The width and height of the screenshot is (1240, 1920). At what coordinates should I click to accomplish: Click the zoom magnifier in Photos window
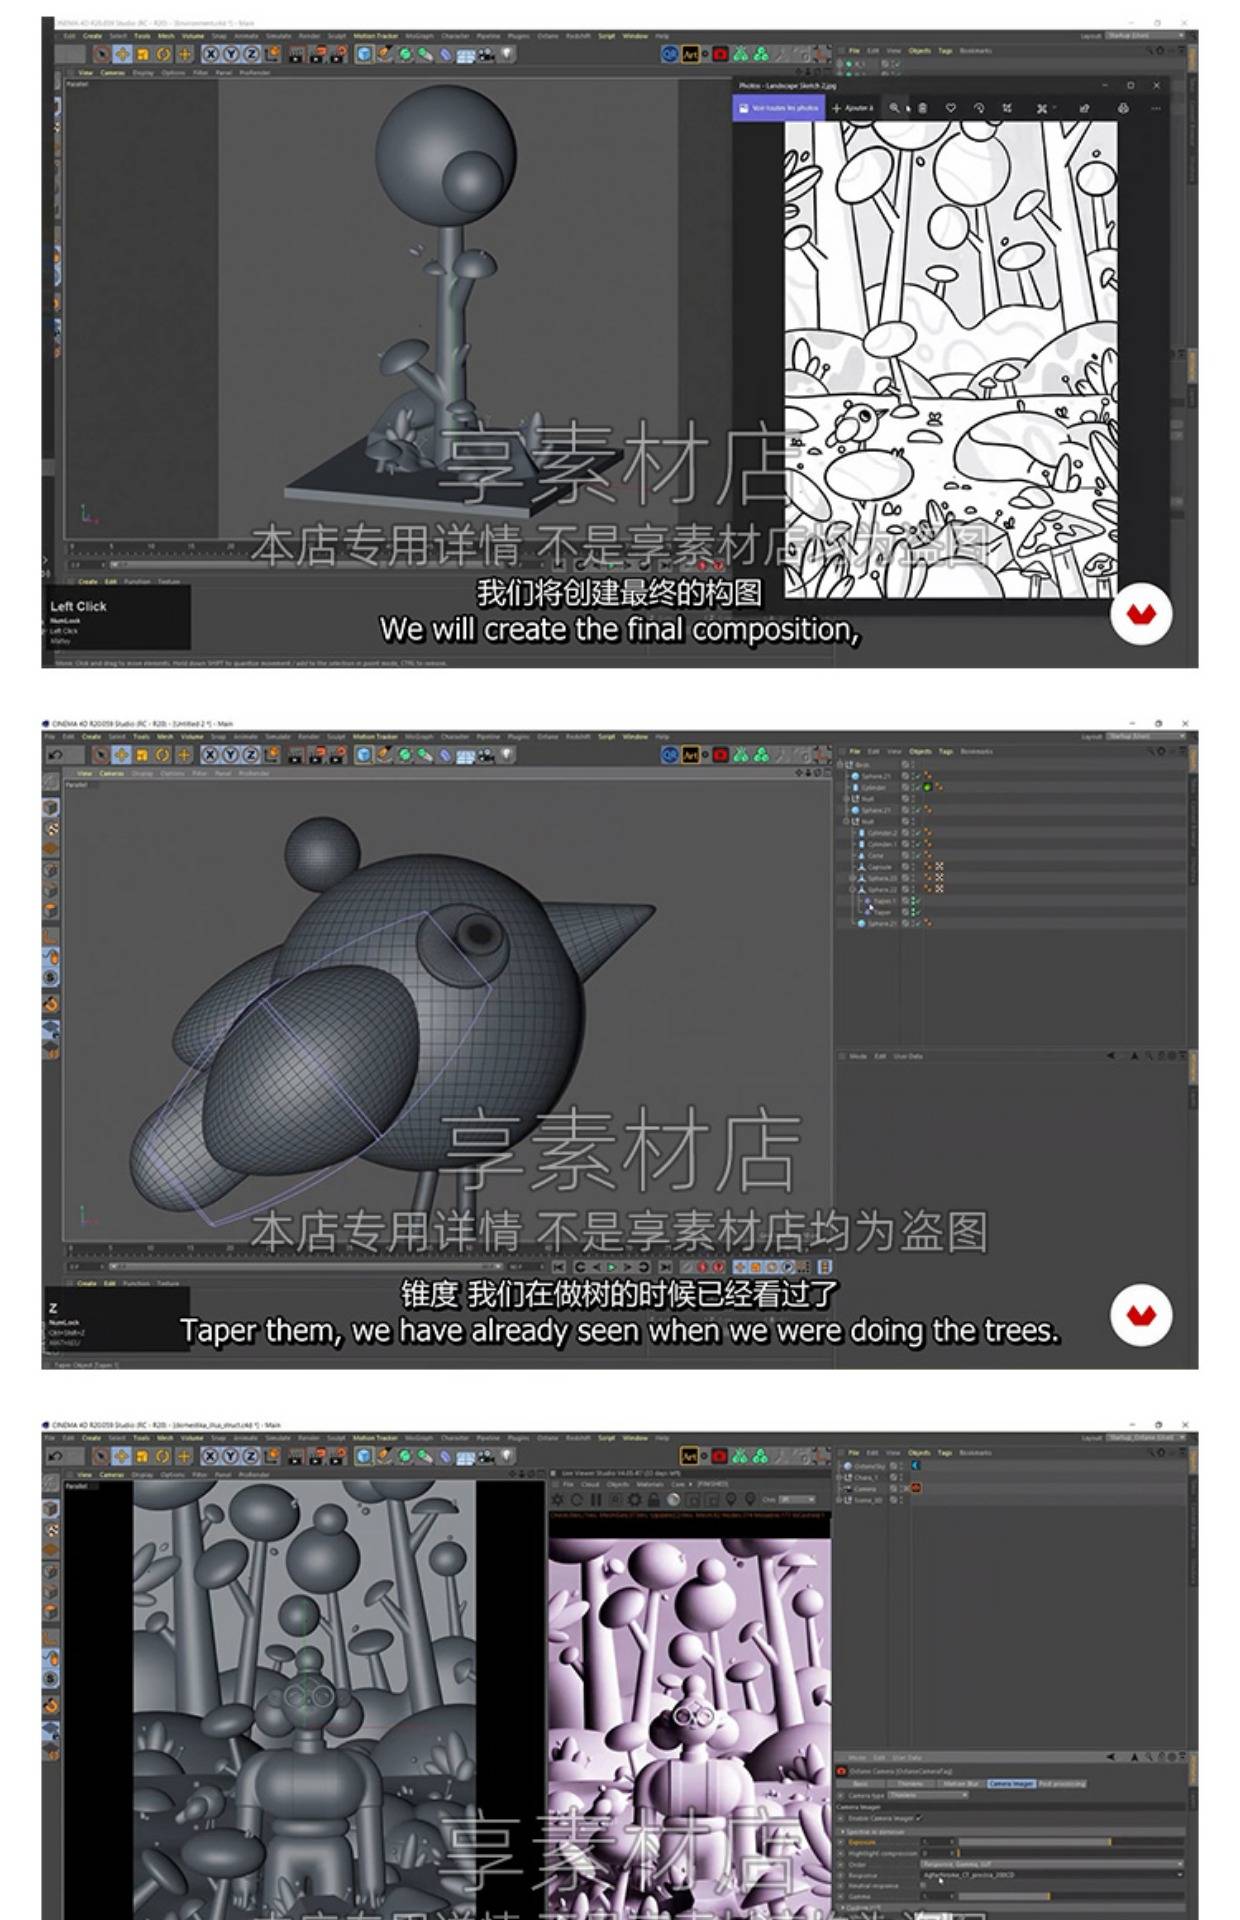(894, 108)
